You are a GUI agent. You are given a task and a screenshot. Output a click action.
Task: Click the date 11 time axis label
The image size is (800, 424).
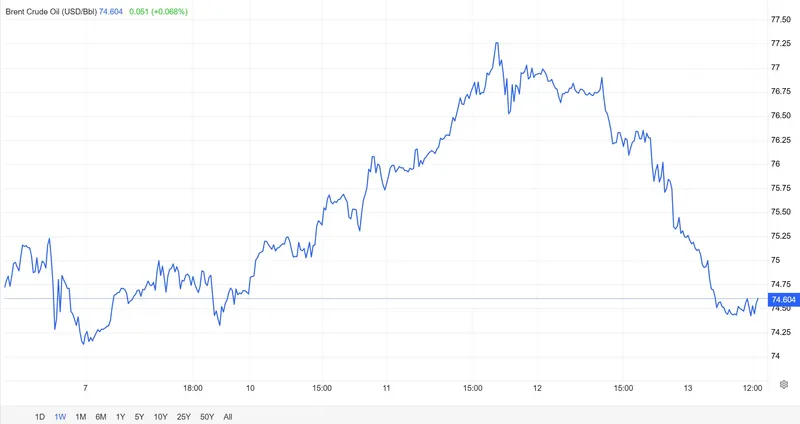[385, 387]
